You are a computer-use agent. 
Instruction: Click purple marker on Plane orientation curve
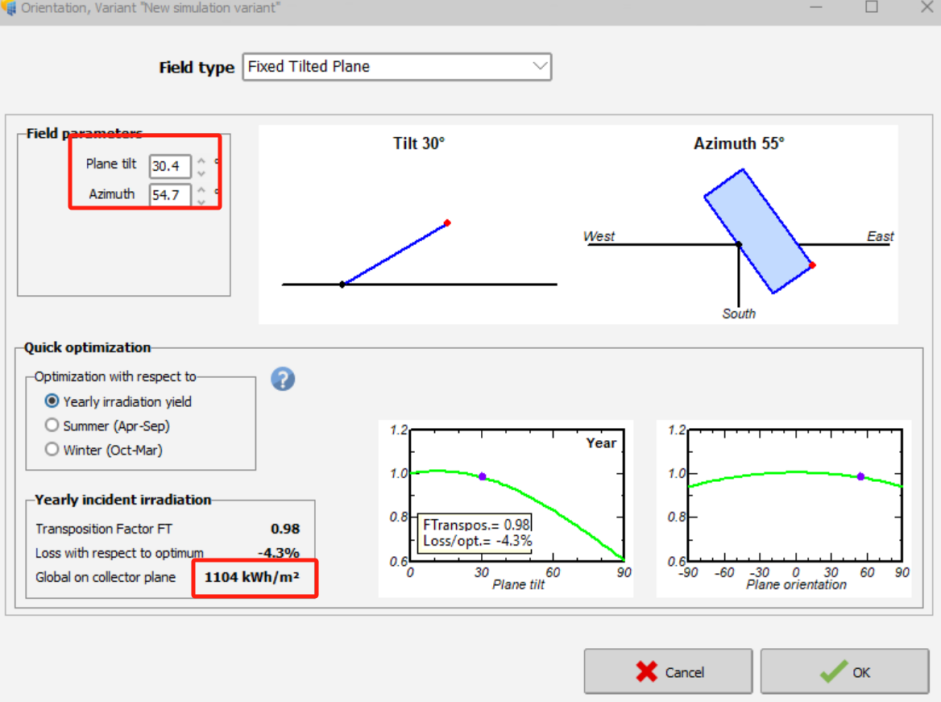tap(860, 477)
